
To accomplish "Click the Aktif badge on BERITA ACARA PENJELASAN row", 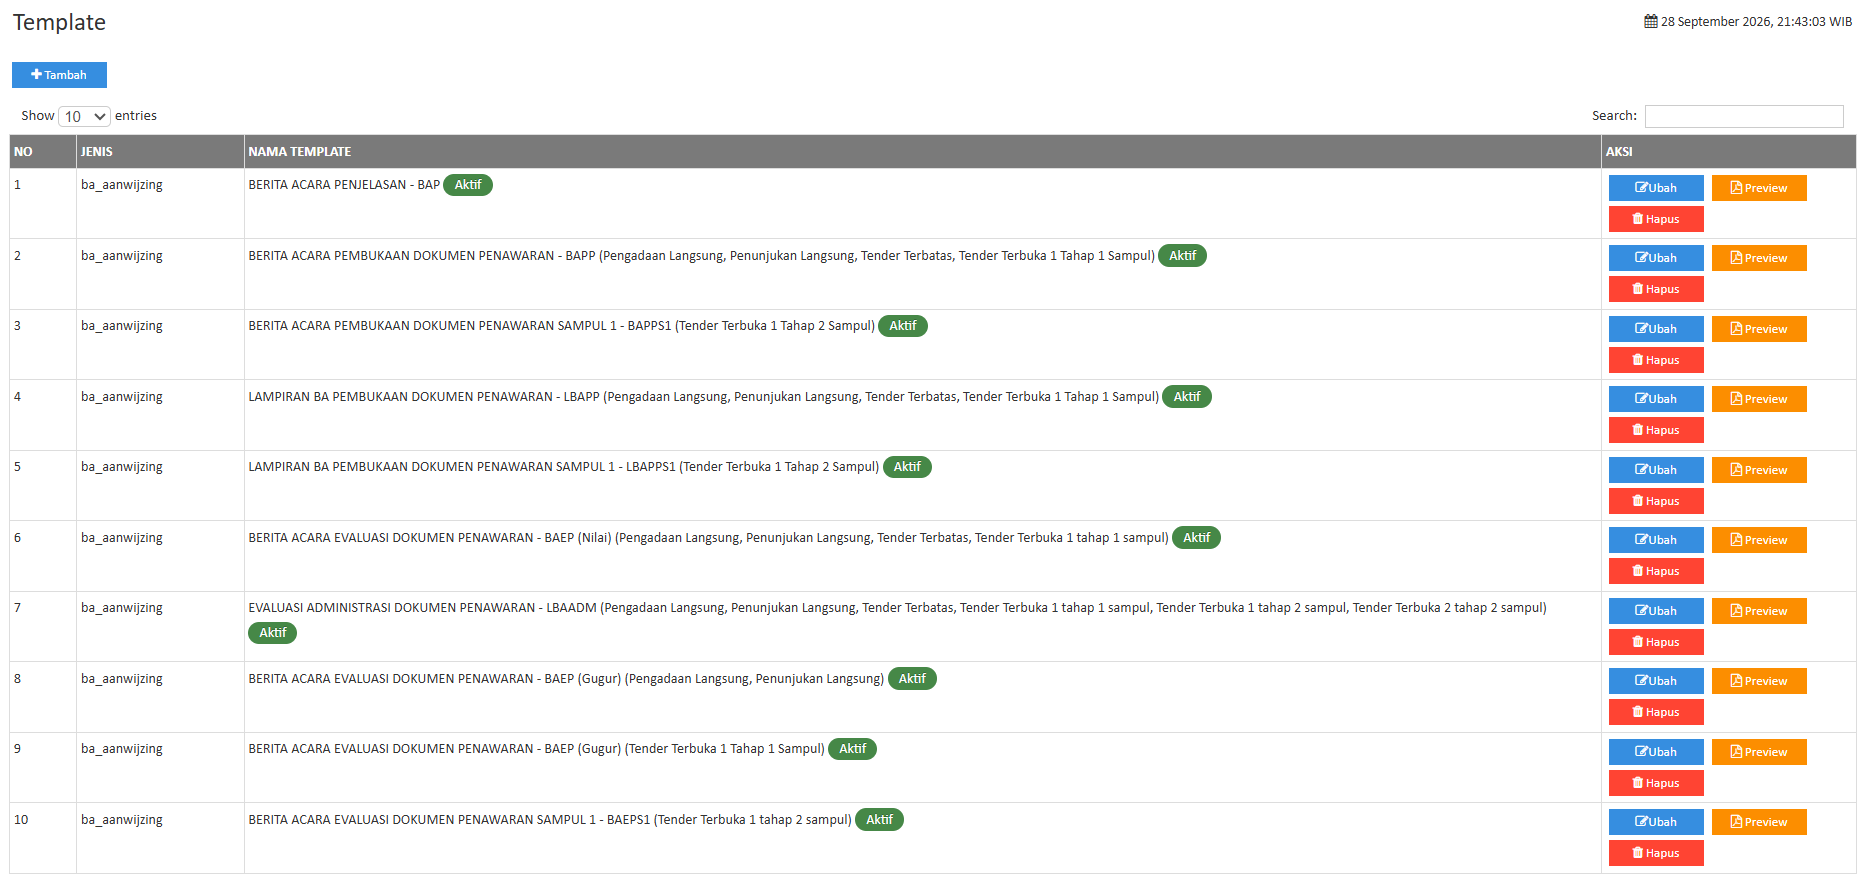I will click(x=468, y=185).
